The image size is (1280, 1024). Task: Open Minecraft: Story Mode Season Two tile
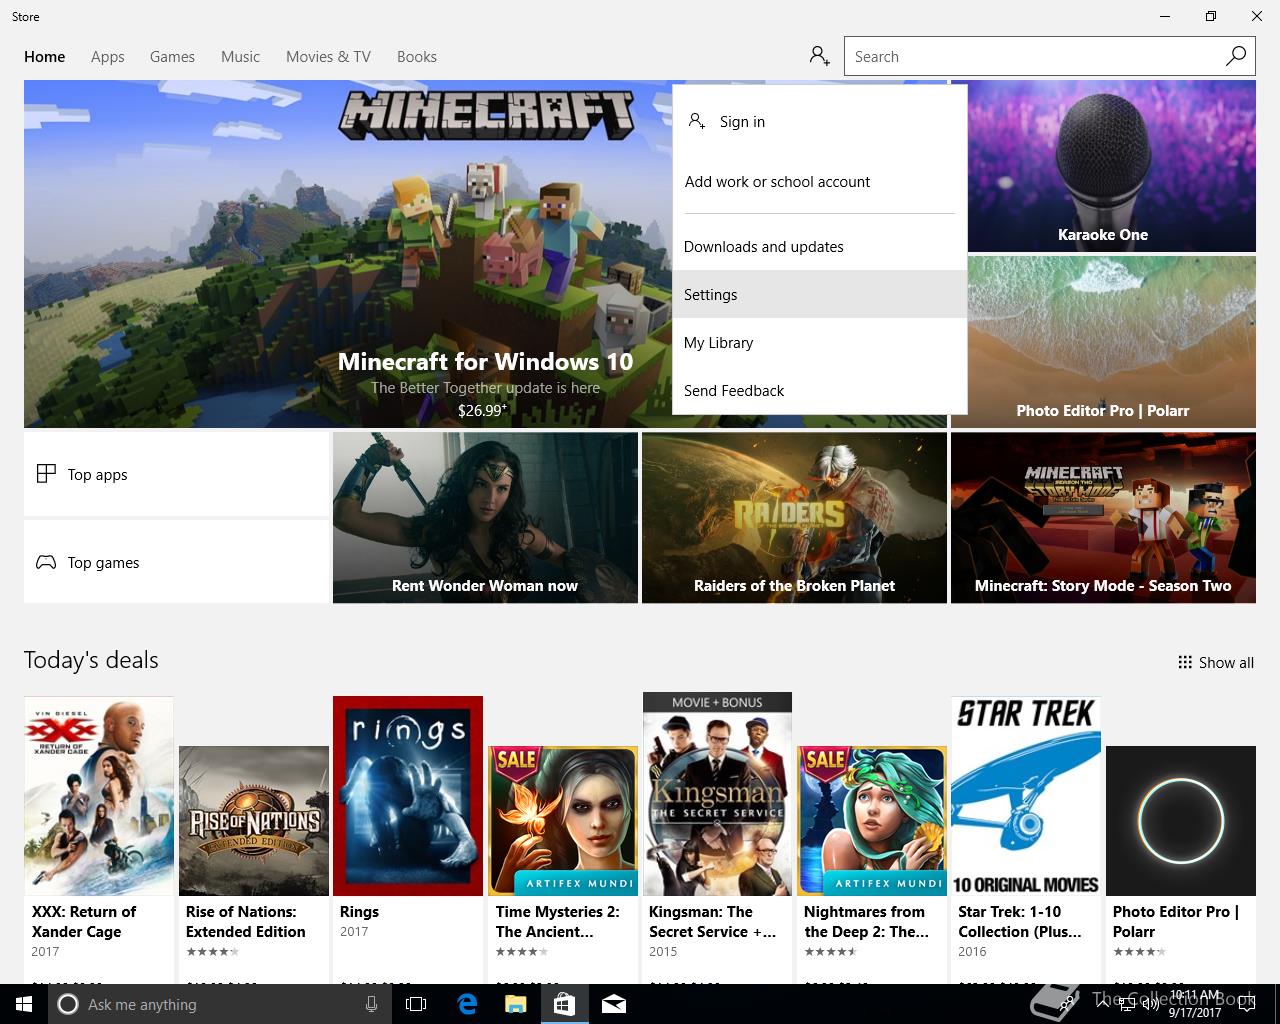(1103, 518)
